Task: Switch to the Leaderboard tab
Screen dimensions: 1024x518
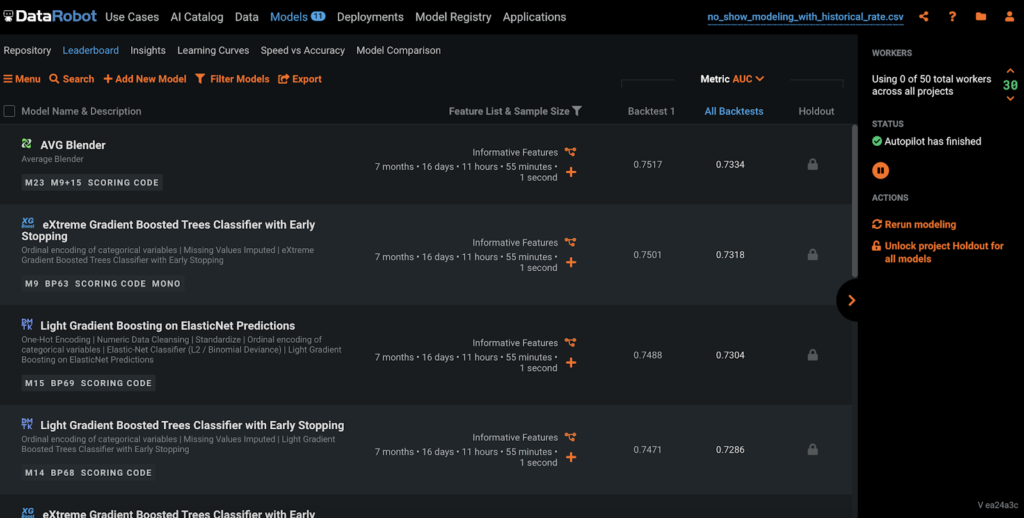Action: [91, 50]
